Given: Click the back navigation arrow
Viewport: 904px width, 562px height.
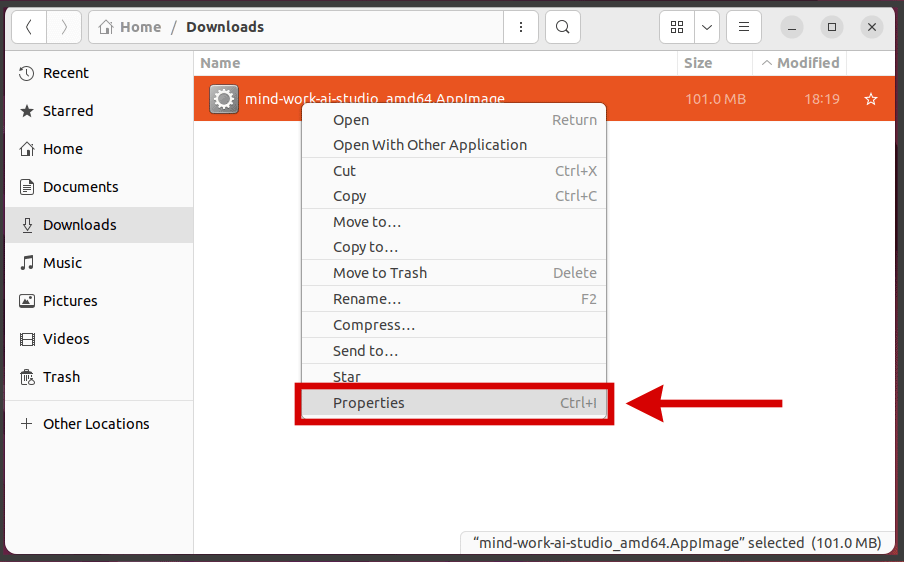Looking at the screenshot, I should [x=28, y=27].
